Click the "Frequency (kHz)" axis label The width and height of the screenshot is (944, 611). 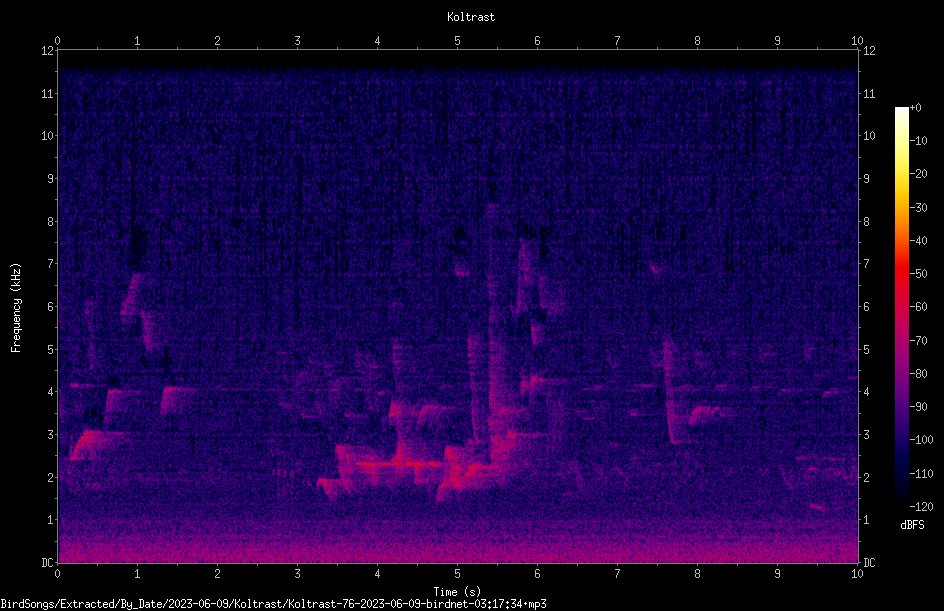16,308
